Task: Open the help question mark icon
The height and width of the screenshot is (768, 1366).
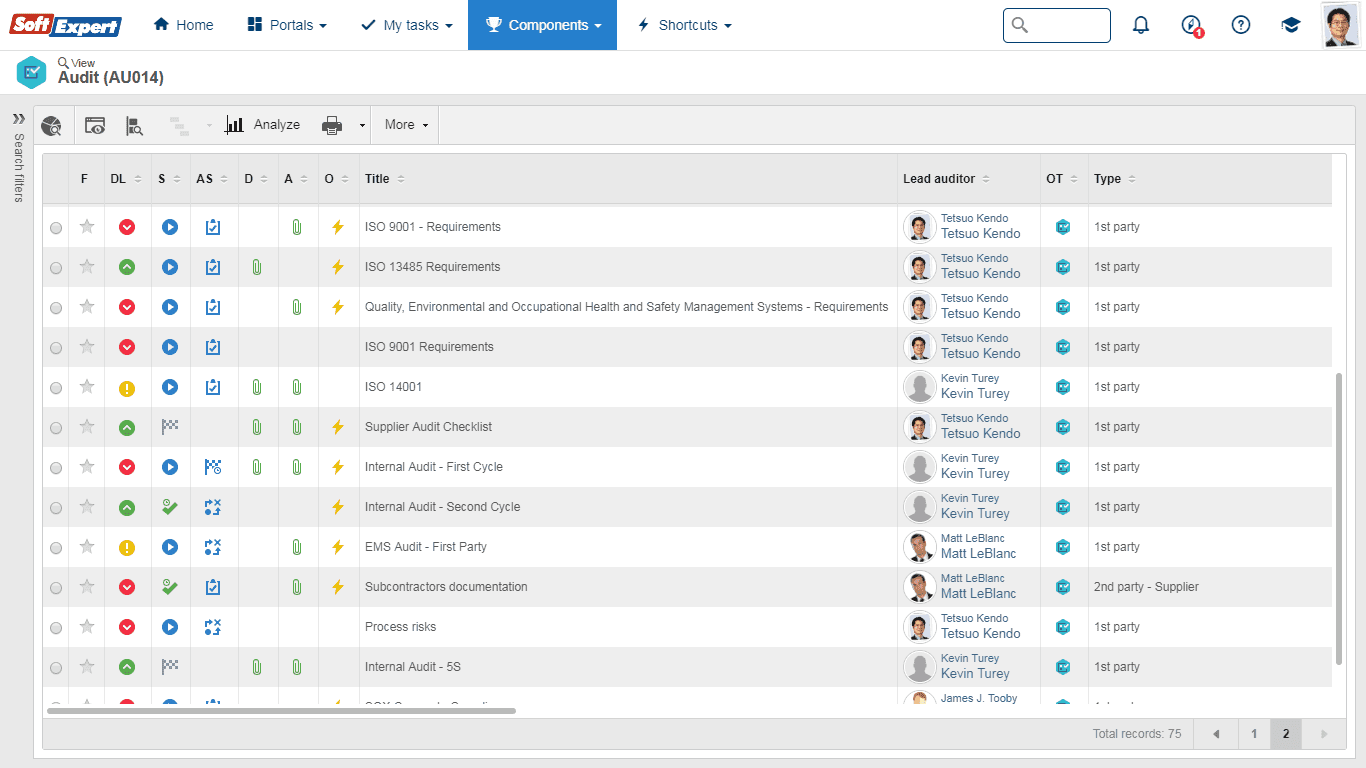Action: [x=1241, y=25]
